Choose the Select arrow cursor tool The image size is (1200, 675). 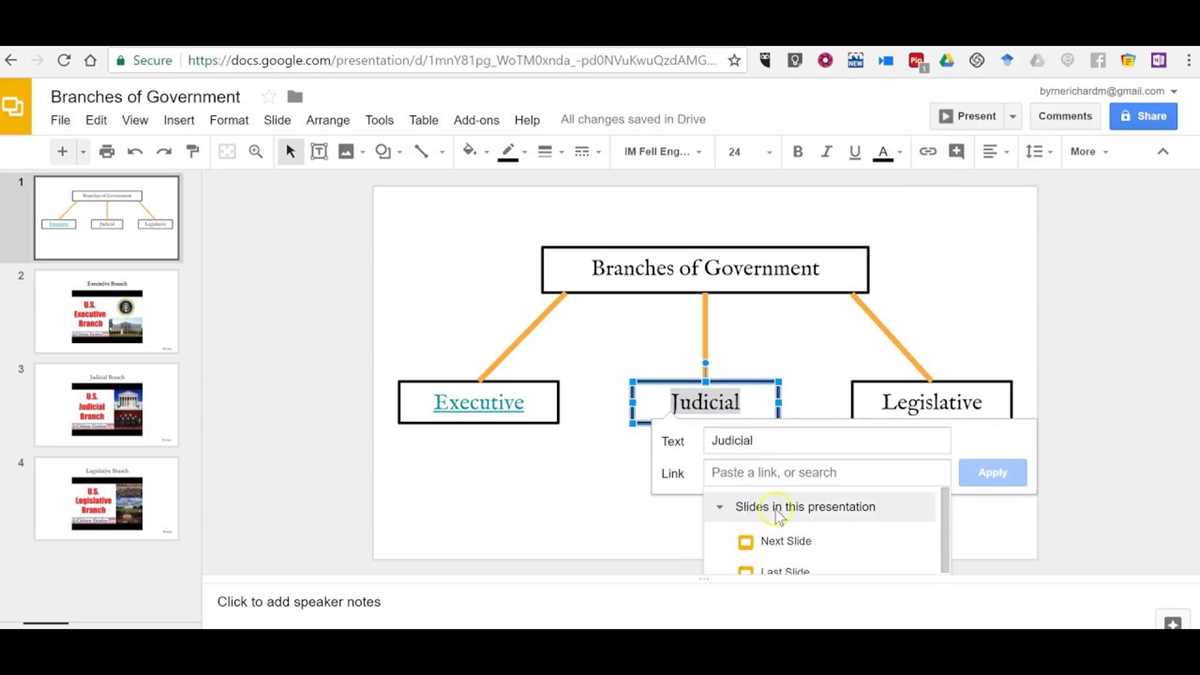pos(291,152)
